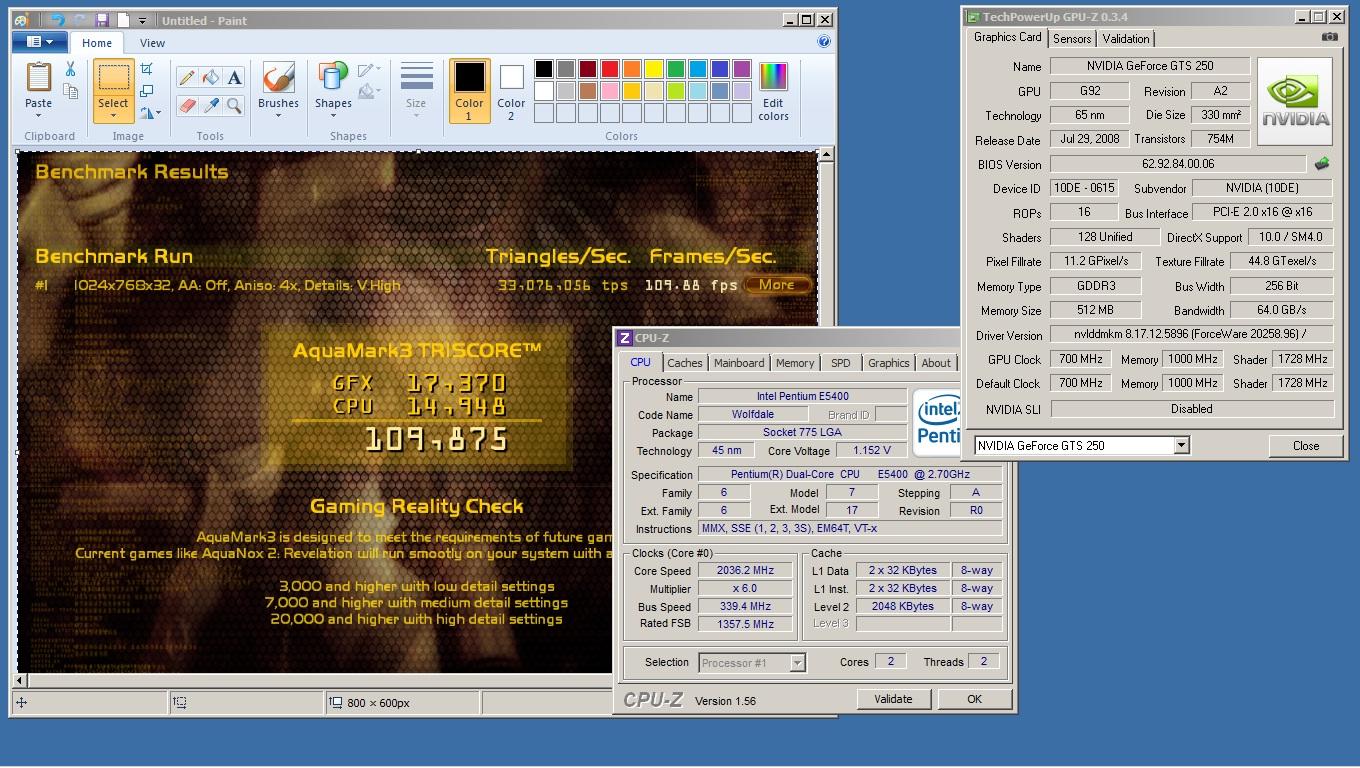
Task: Expand the Select options arrow
Action: [x=113, y=115]
